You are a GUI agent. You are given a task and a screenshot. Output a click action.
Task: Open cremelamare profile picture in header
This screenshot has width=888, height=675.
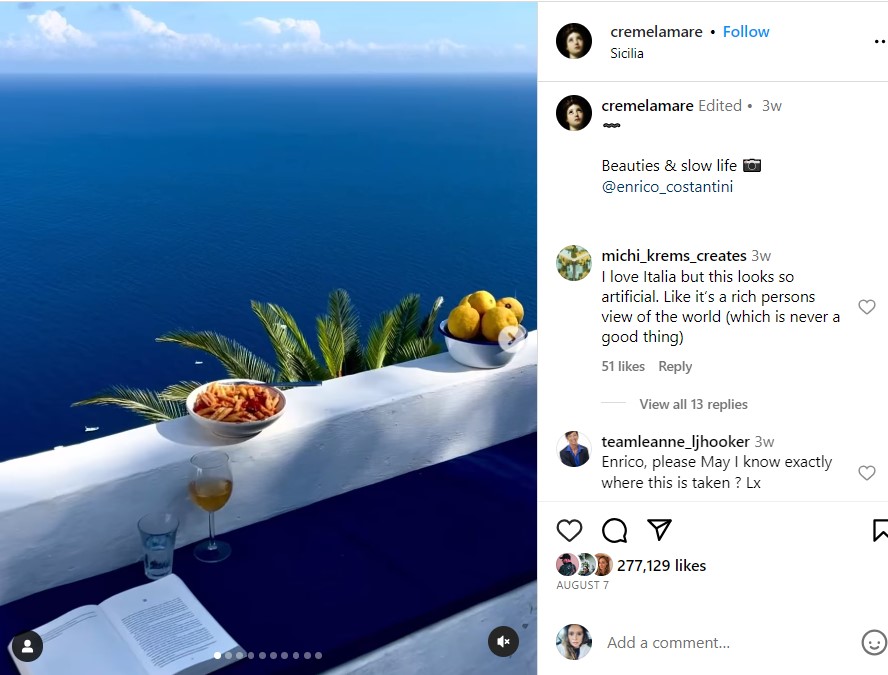[x=574, y=41]
